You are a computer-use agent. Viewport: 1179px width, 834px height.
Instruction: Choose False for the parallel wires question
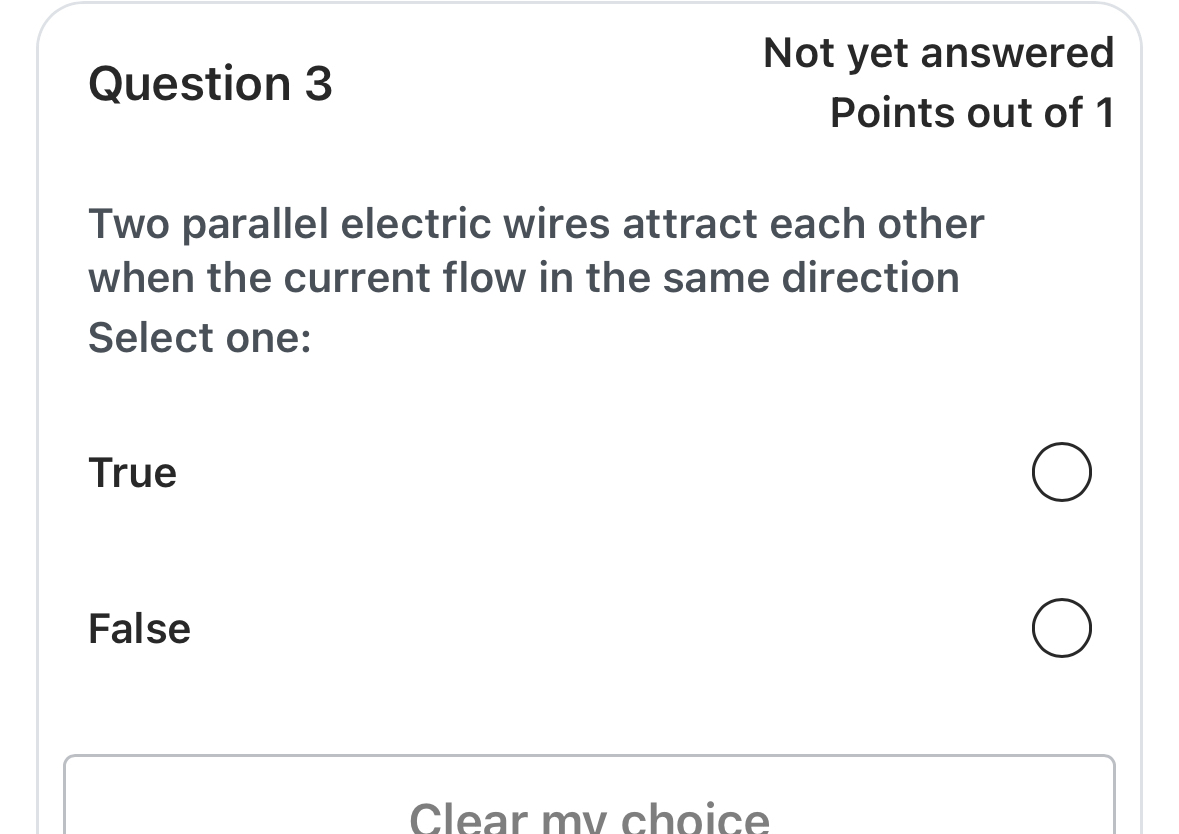coord(1061,628)
